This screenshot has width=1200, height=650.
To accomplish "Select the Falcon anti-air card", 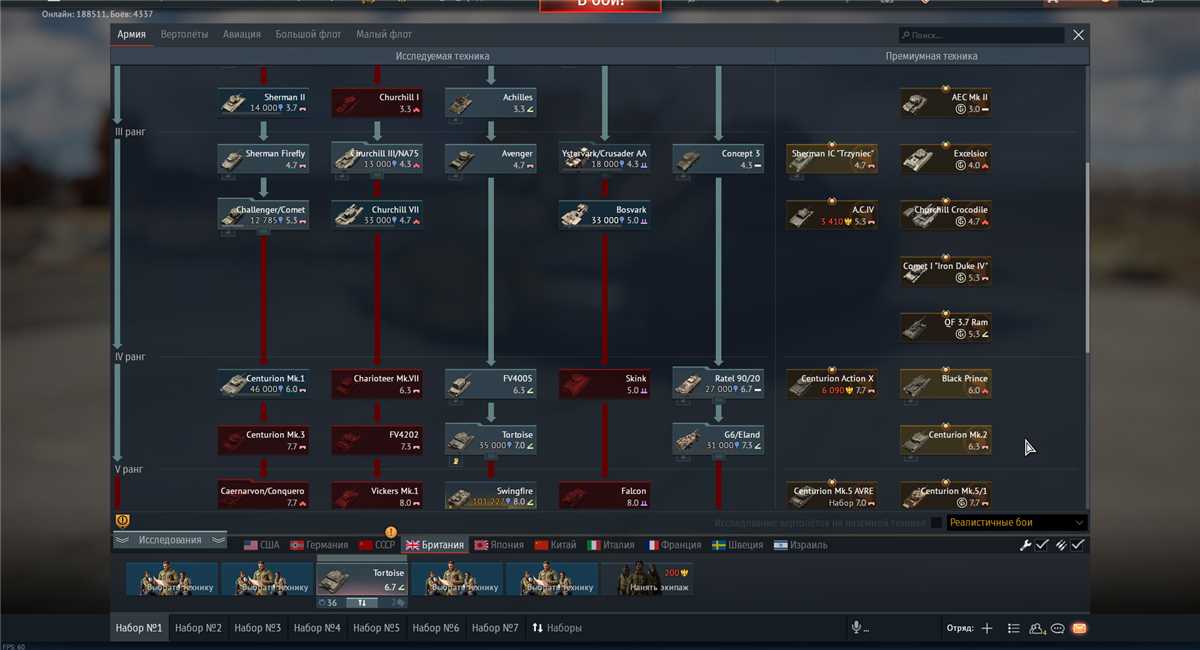I will (x=605, y=496).
